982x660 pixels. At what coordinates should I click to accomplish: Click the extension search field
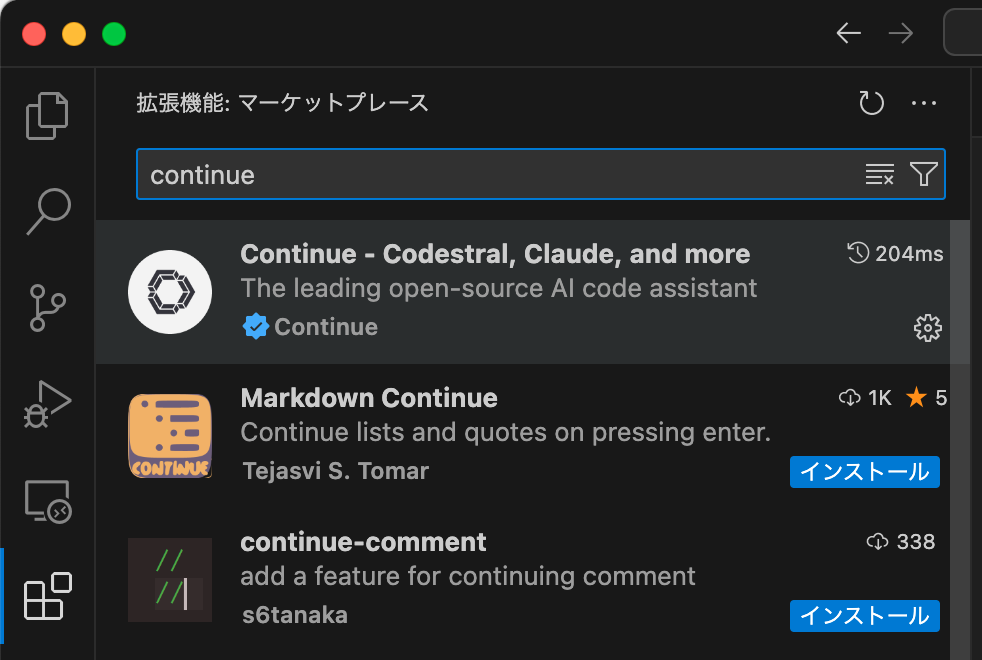click(x=500, y=175)
